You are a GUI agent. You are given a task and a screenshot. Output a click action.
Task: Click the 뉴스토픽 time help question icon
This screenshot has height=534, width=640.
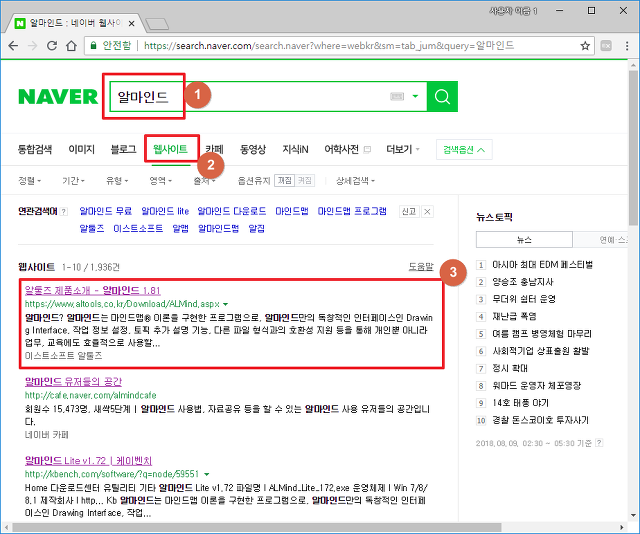(599, 443)
